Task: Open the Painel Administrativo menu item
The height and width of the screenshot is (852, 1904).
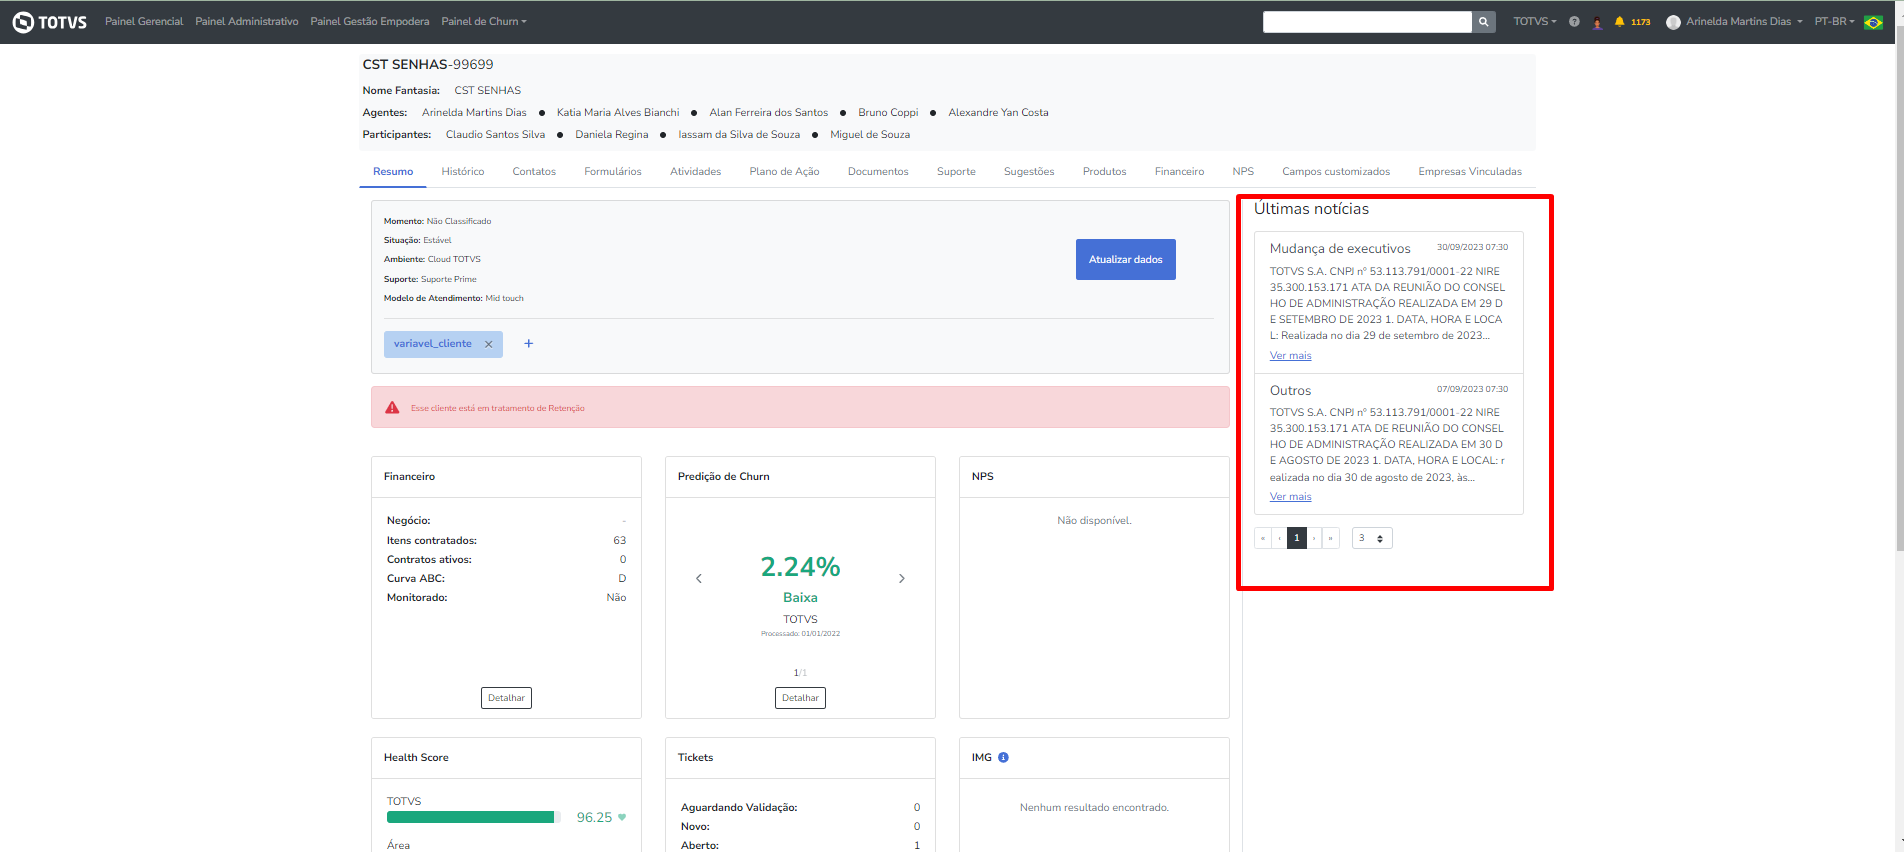Action: click(x=247, y=22)
